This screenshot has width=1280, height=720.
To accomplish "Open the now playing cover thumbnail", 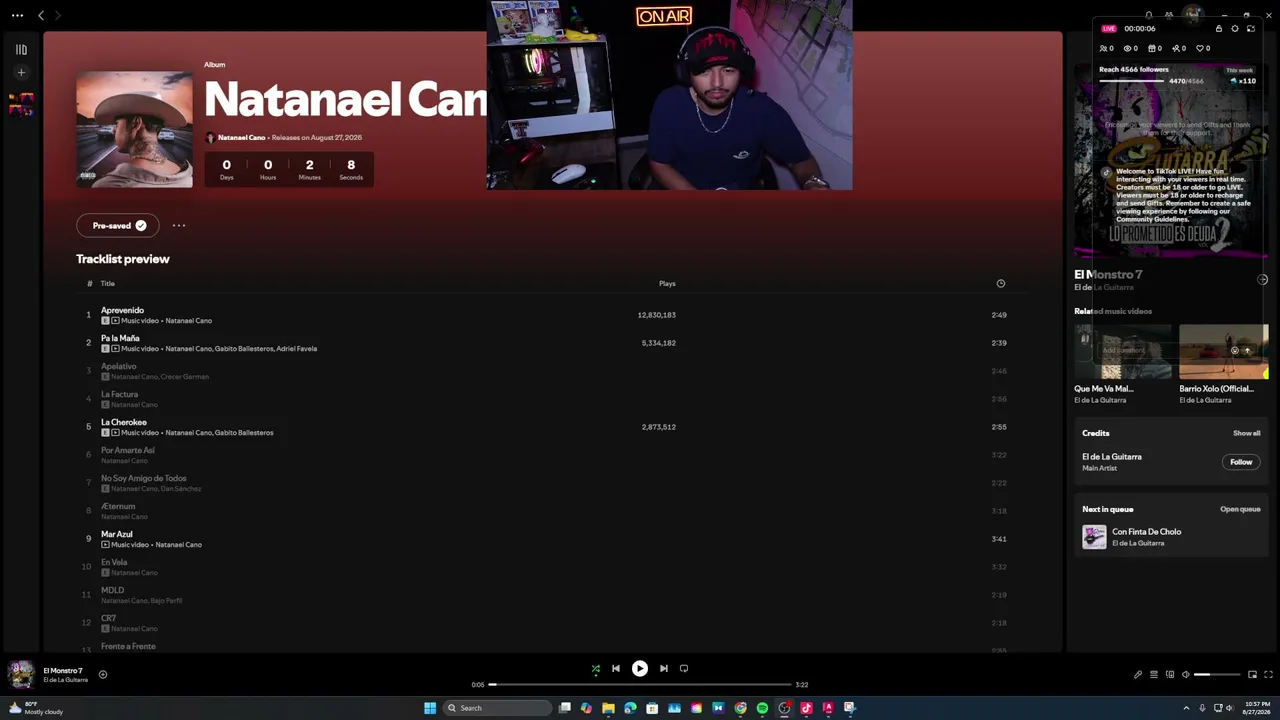I will tap(21, 675).
